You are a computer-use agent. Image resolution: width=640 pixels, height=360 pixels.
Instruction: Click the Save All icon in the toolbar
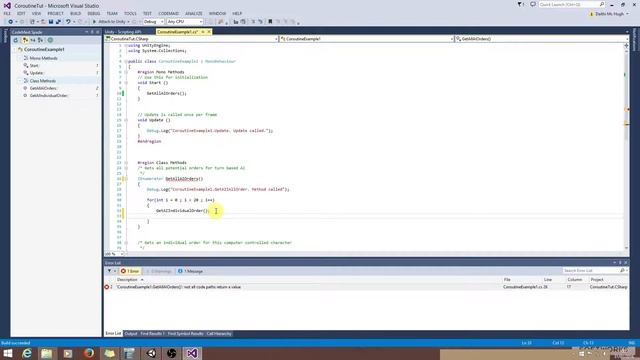tap(58, 22)
